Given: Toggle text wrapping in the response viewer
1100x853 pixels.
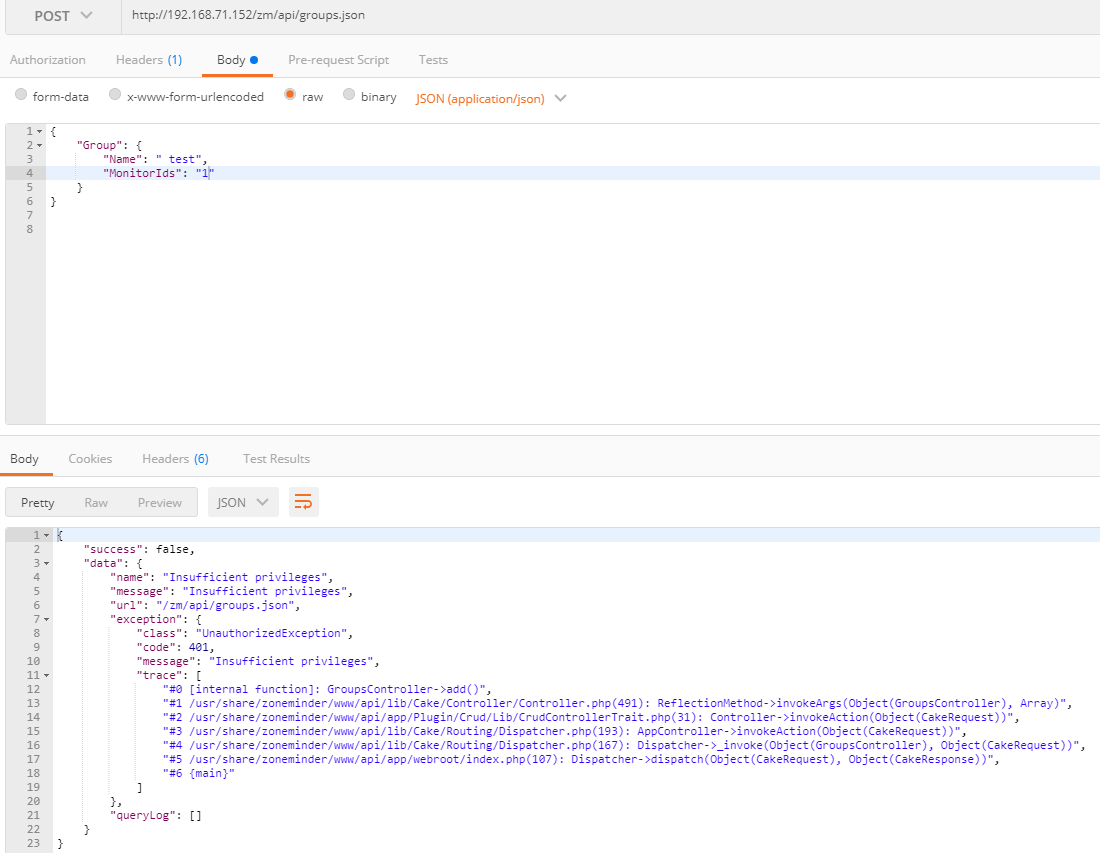Looking at the screenshot, I should pyautogui.click(x=304, y=502).
